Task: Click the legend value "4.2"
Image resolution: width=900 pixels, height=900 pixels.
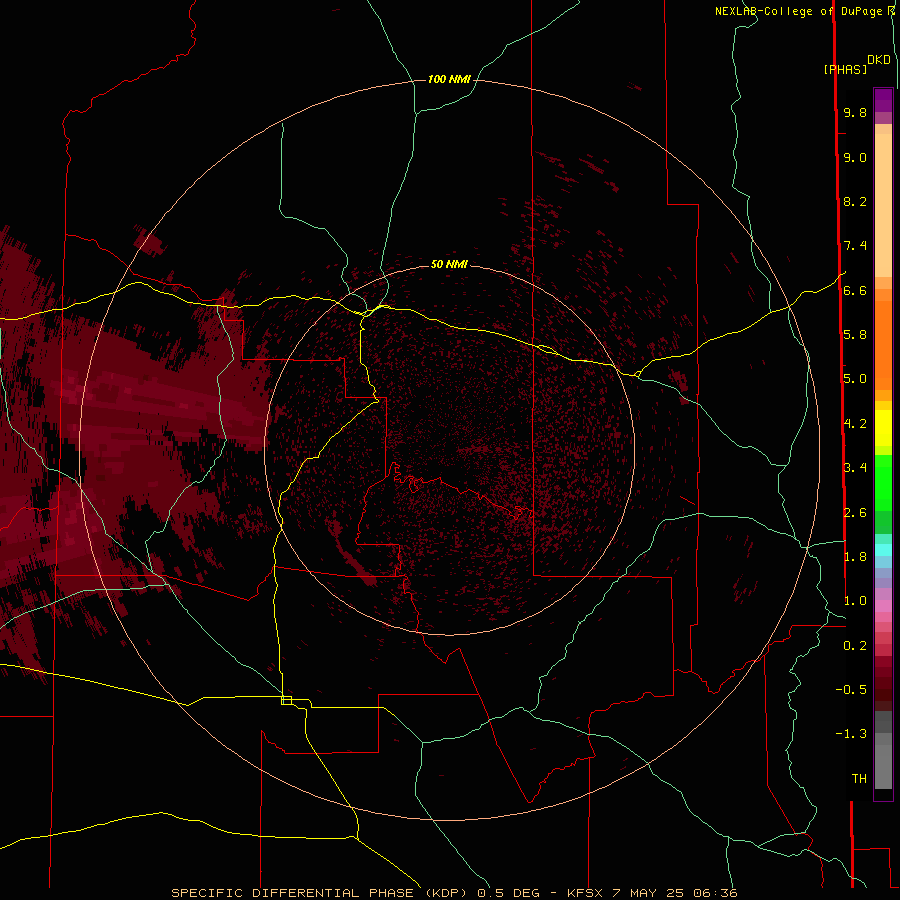Action: (855, 424)
